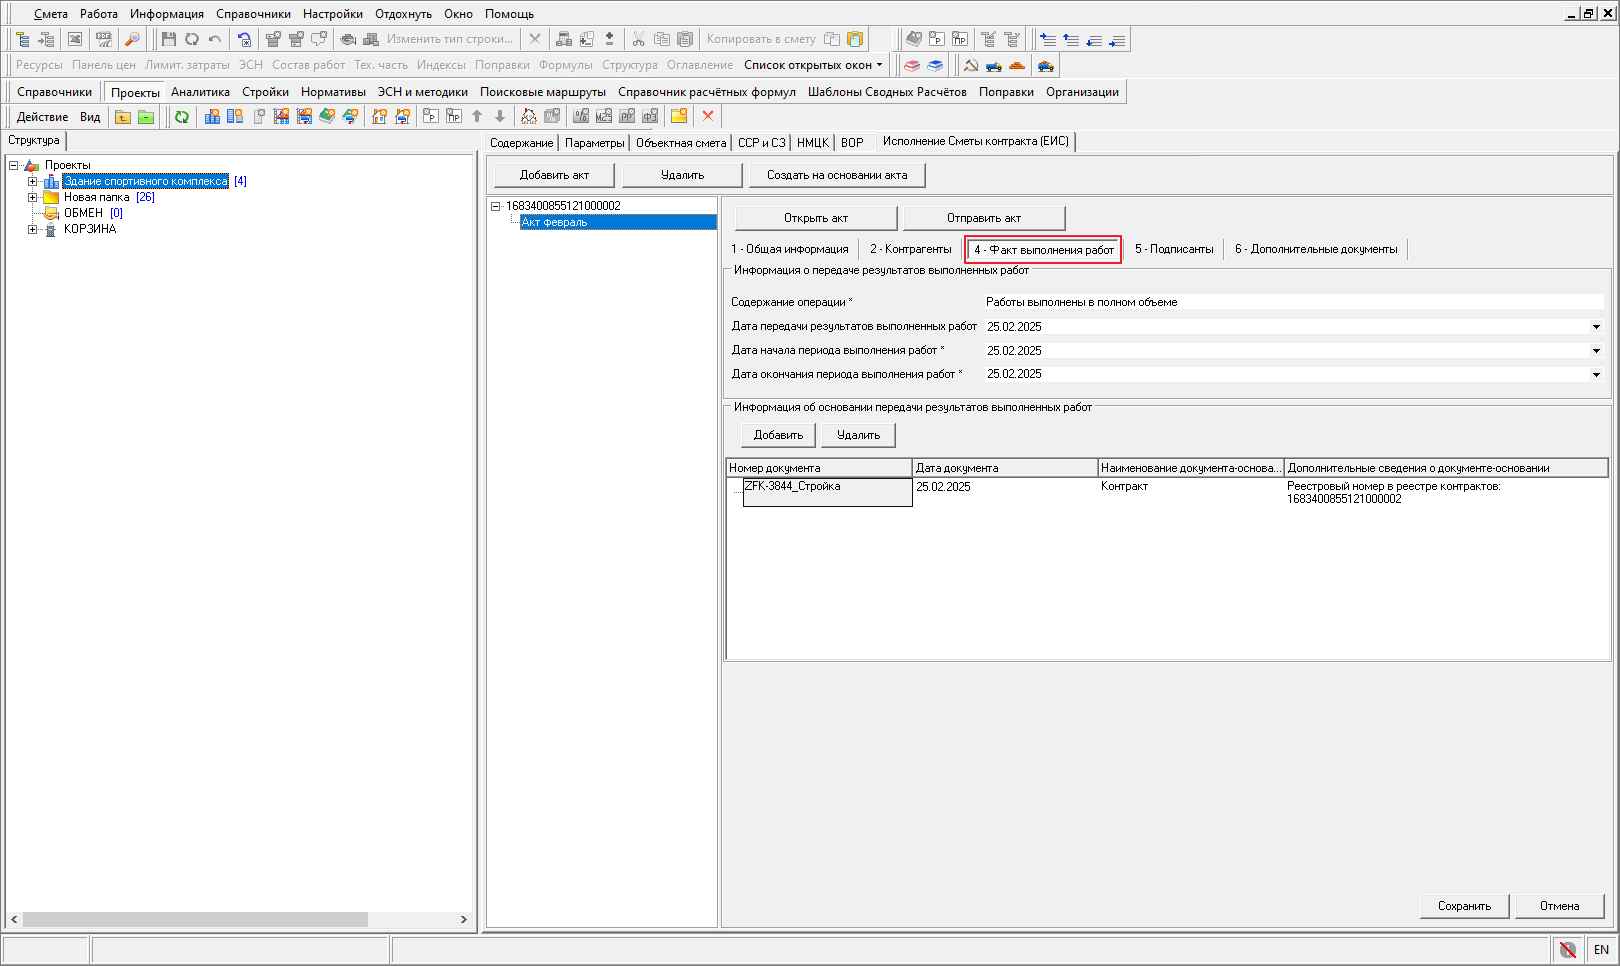
Task: Click the pink books icon
Action: click(x=912, y=66)
